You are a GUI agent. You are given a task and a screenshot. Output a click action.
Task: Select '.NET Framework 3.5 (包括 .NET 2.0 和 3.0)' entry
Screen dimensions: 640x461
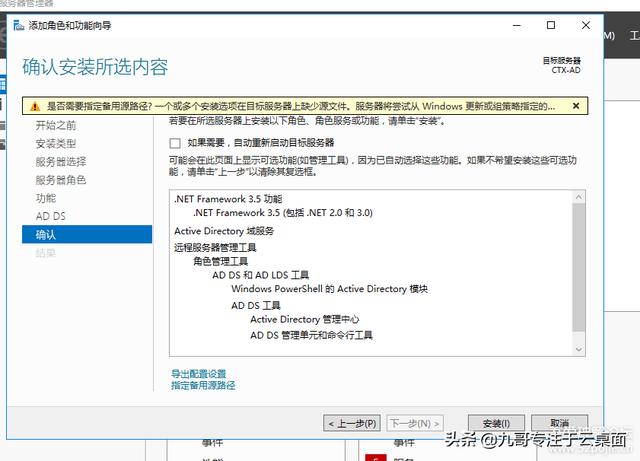coord(283,213)
